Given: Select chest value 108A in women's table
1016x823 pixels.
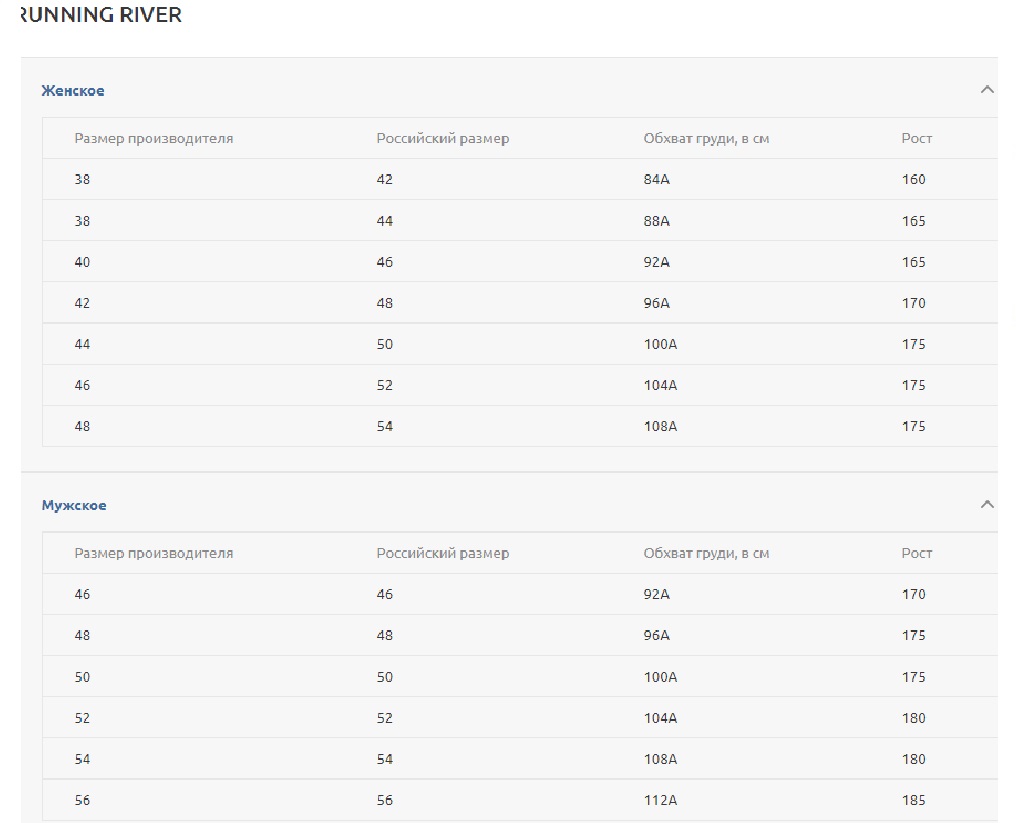Looking at the screenshot, I should pos(660,426).
